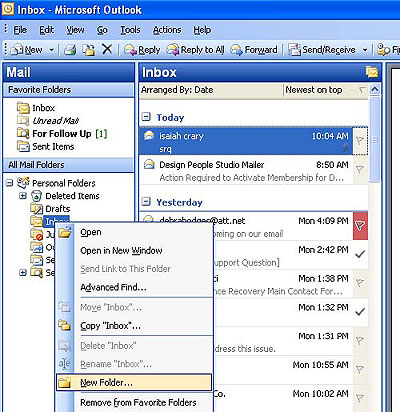Click the message list scrollbar thumb
The height and width of the screenshot is (412, 400).
(x=375, y=139)
